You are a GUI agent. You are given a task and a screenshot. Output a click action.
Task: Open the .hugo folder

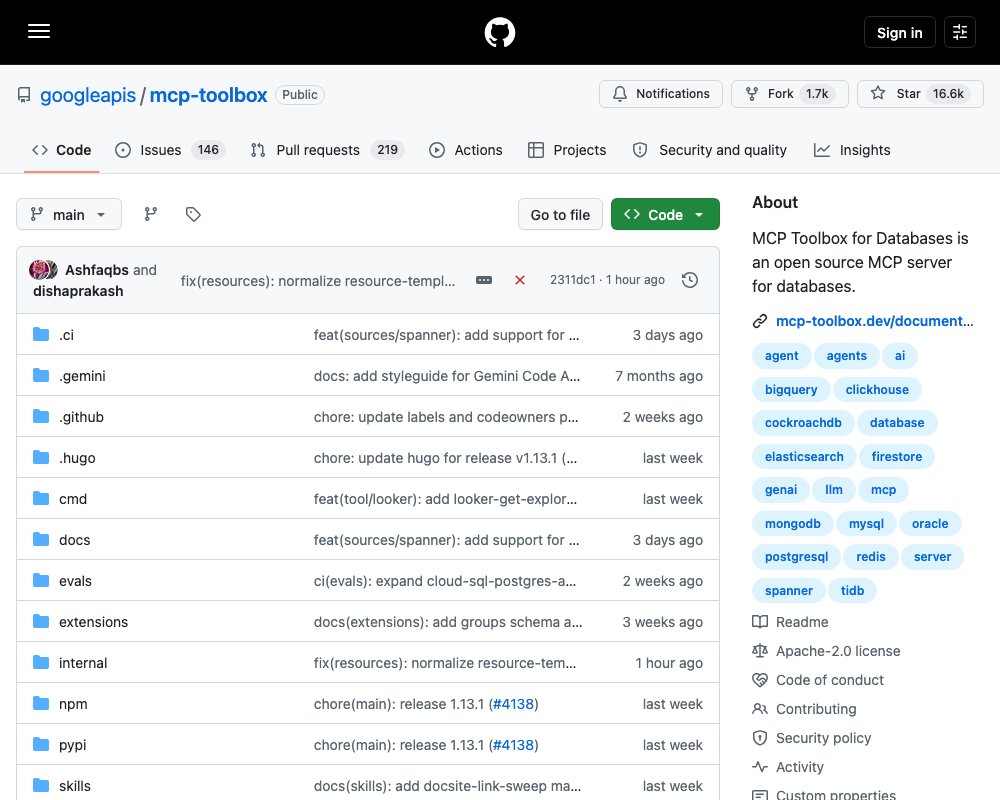[x=77, y=458]
